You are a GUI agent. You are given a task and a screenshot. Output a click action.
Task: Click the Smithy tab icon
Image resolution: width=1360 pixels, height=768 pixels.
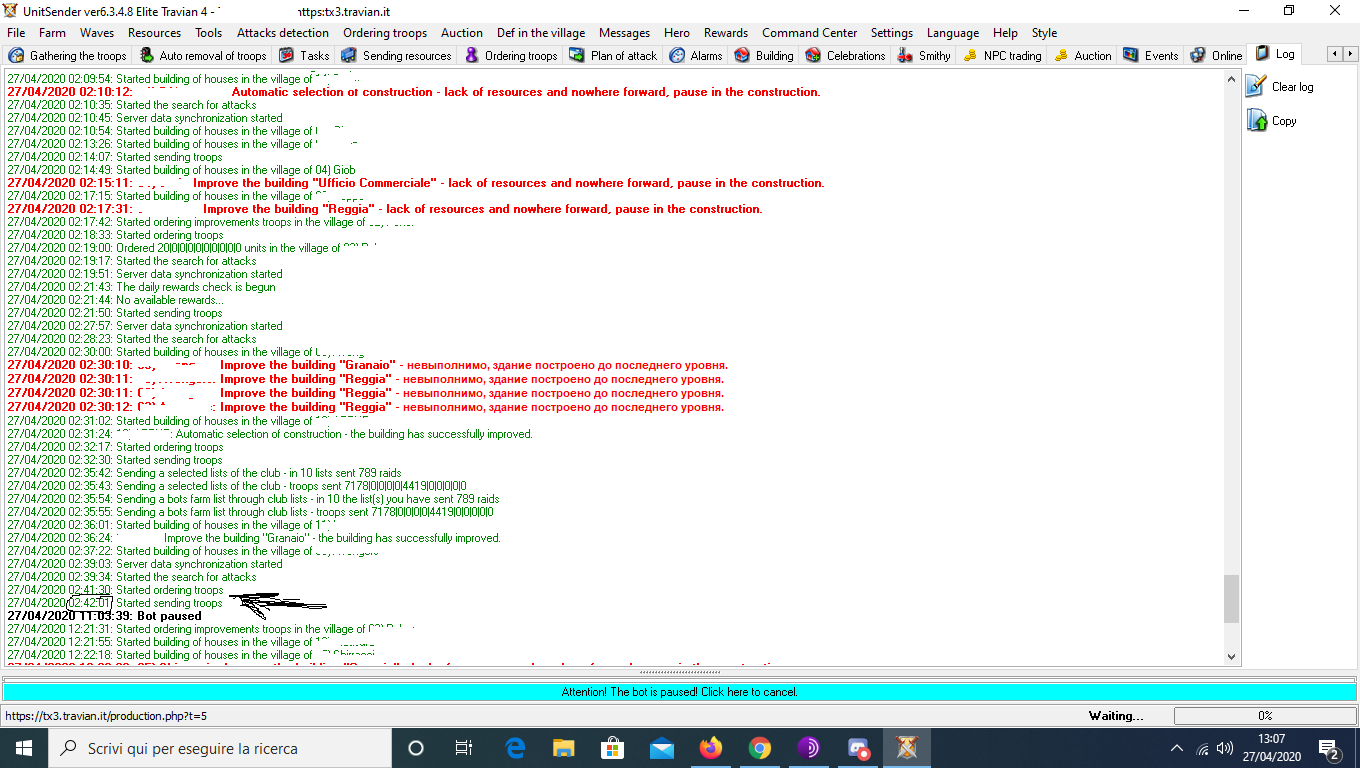905,56
